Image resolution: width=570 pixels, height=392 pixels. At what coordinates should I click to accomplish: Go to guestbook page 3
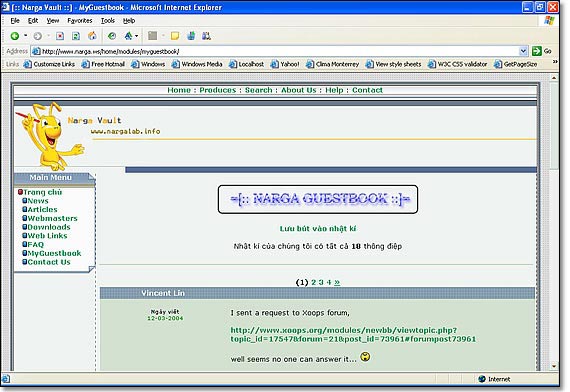(321, 282)
